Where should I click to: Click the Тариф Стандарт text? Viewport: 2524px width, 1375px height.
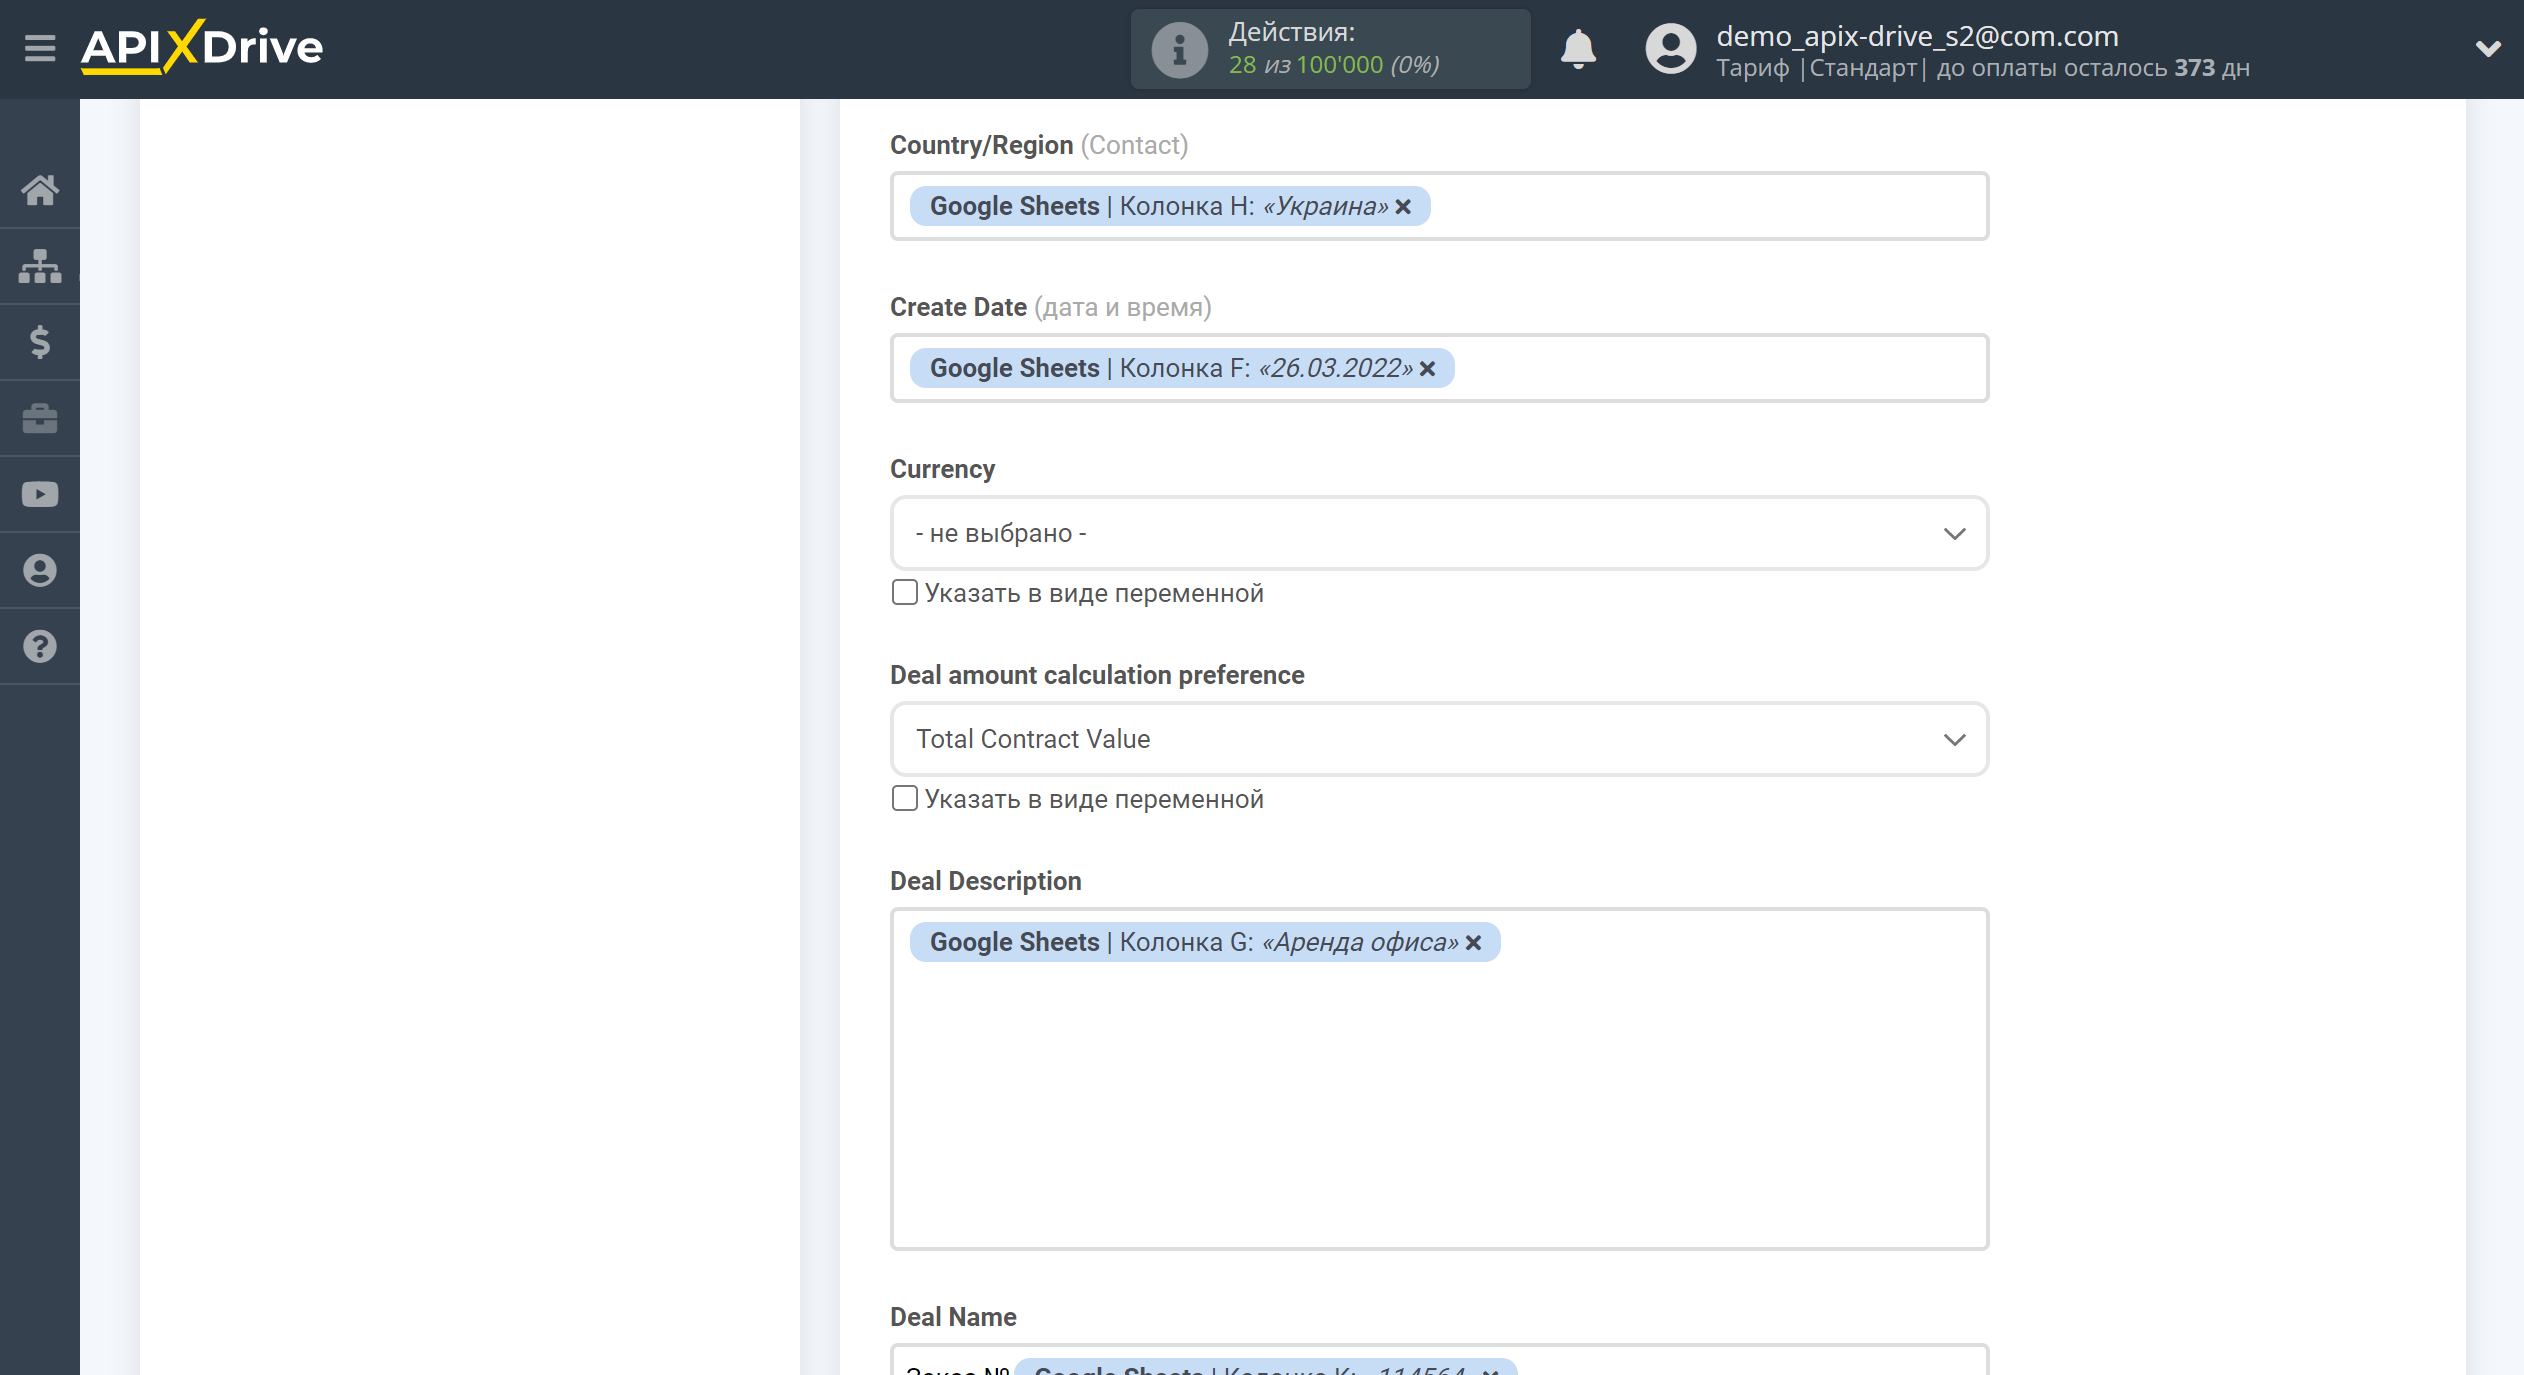coord(1820,68)
